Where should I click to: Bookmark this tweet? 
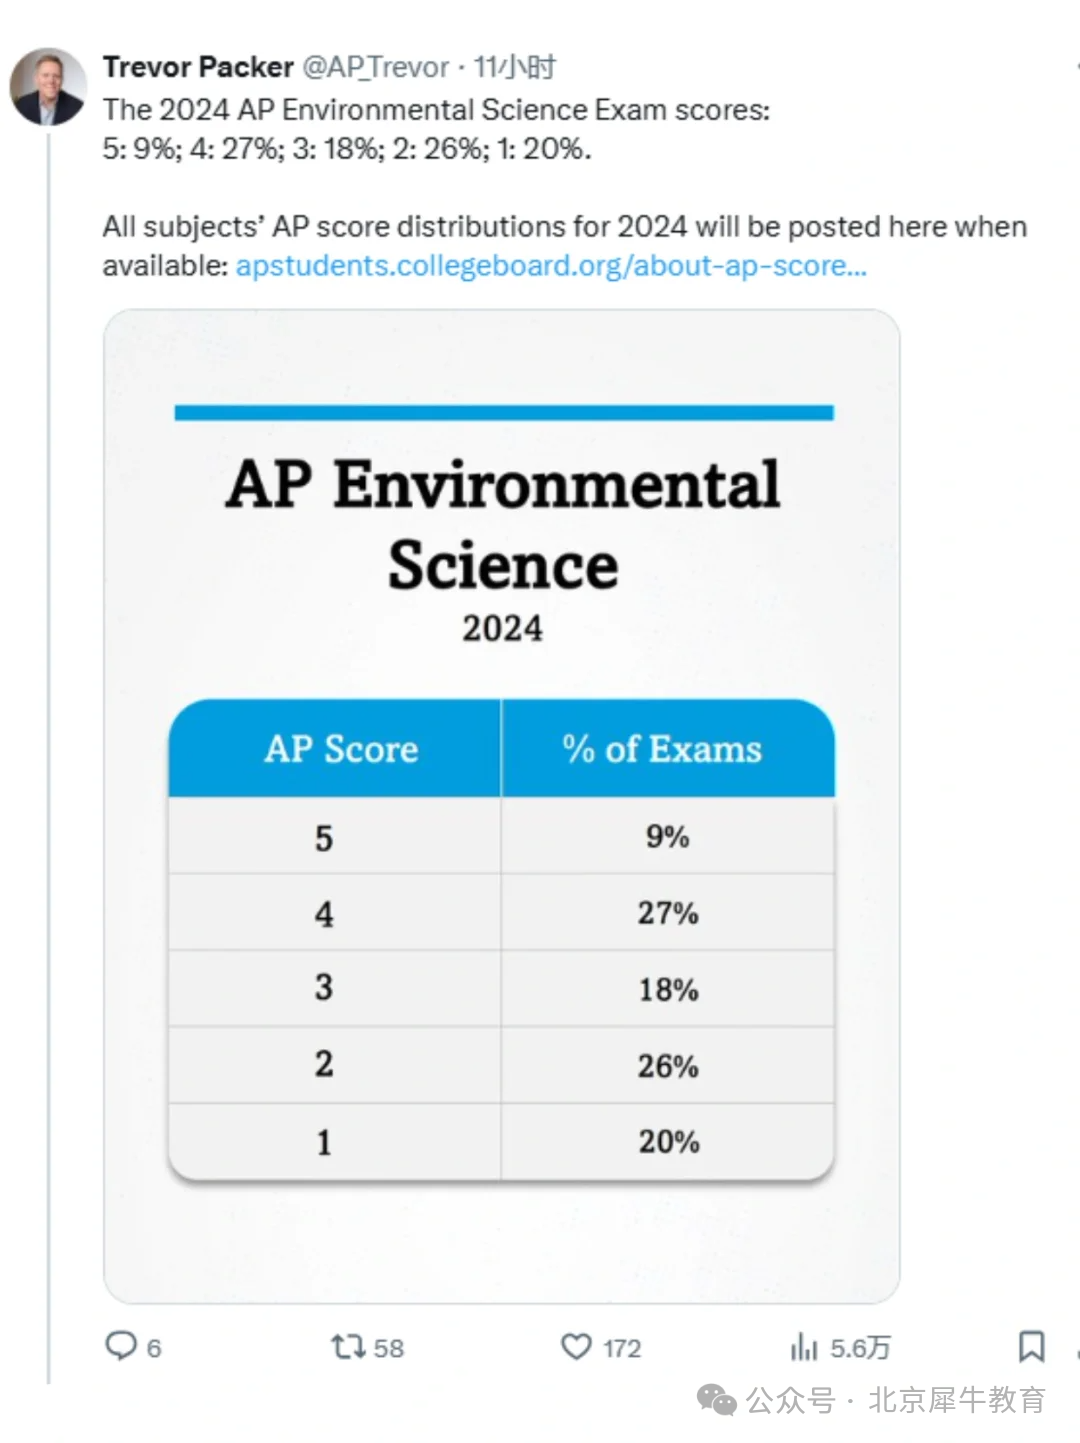pyautogui.click(x=1031, y=1346)
